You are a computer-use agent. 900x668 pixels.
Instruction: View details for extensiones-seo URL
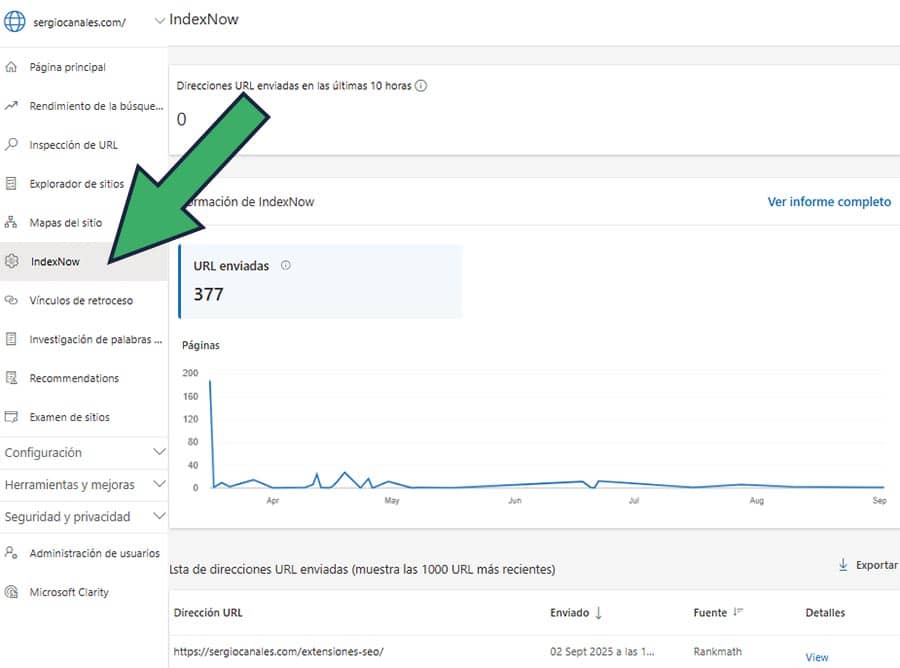click(x=816, y=655)
